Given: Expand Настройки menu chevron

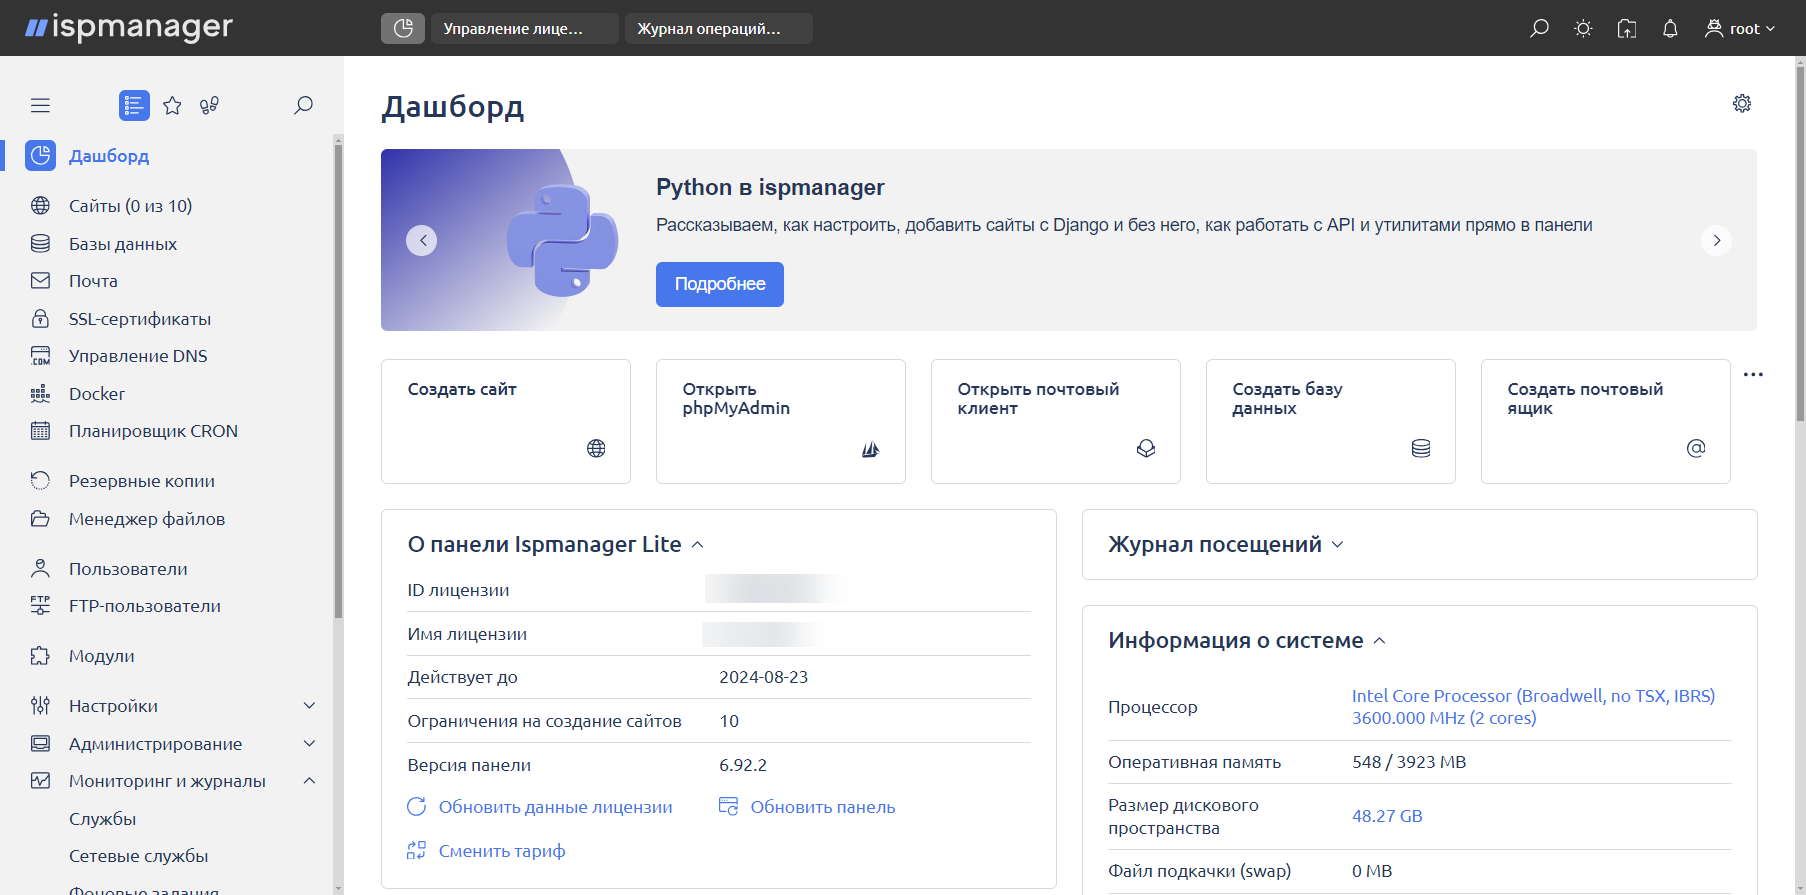Looking at the screenshot, I should (309, 706).
